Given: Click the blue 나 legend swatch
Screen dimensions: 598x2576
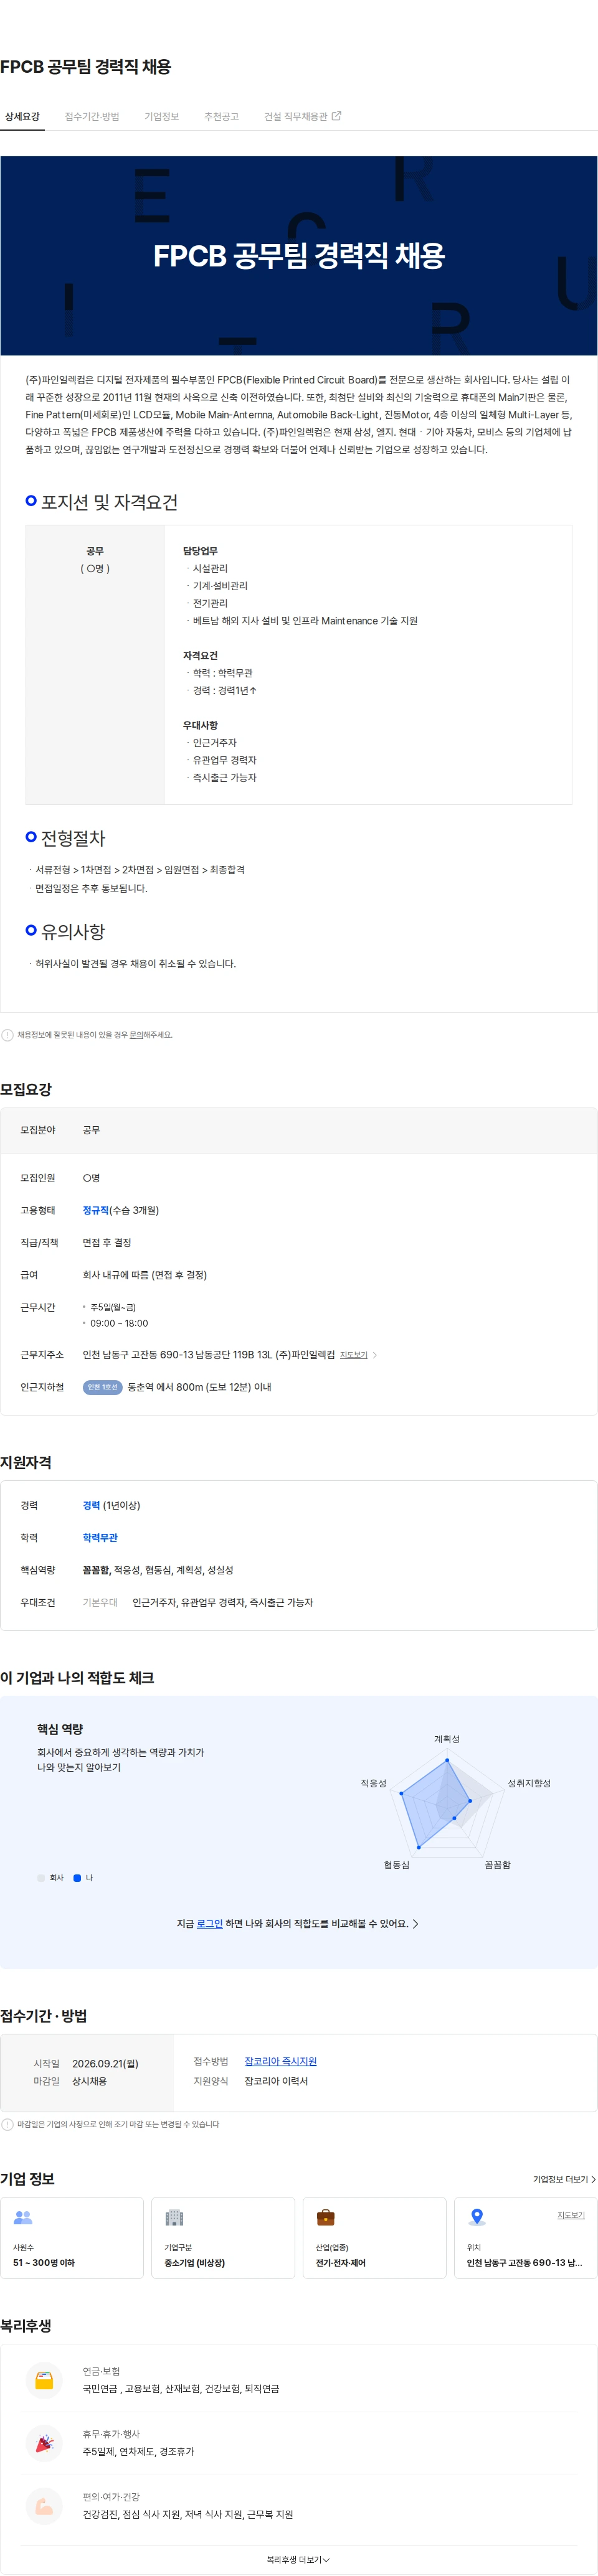Looking at the screenshot, I should (x=77, y=1878).
